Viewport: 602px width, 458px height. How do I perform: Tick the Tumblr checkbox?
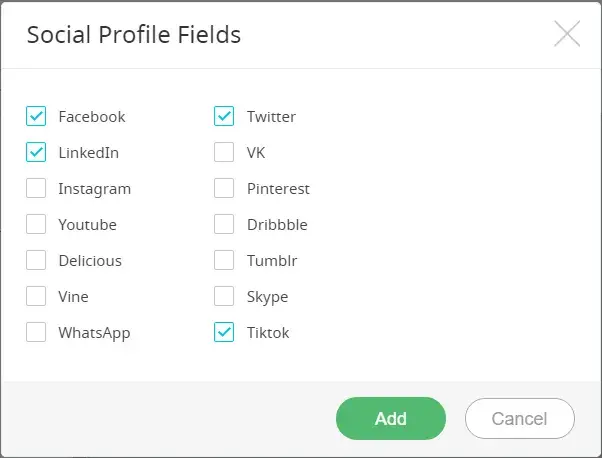point(224,261)
